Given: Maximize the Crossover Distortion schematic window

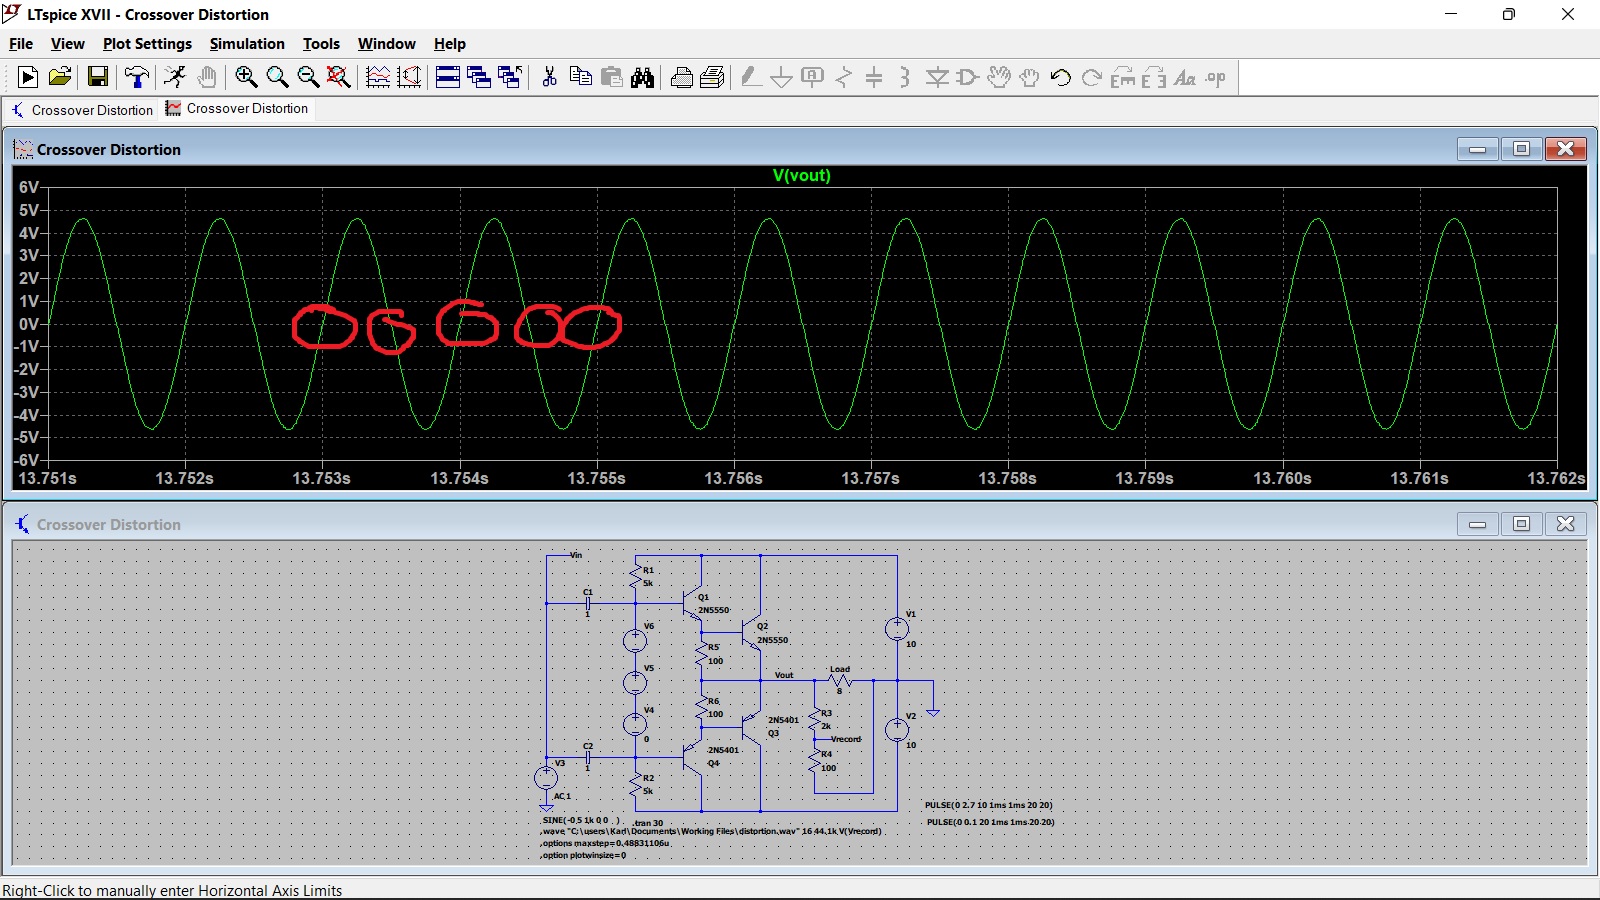Looking at the screenshot, I should [x=1521, y=524].
